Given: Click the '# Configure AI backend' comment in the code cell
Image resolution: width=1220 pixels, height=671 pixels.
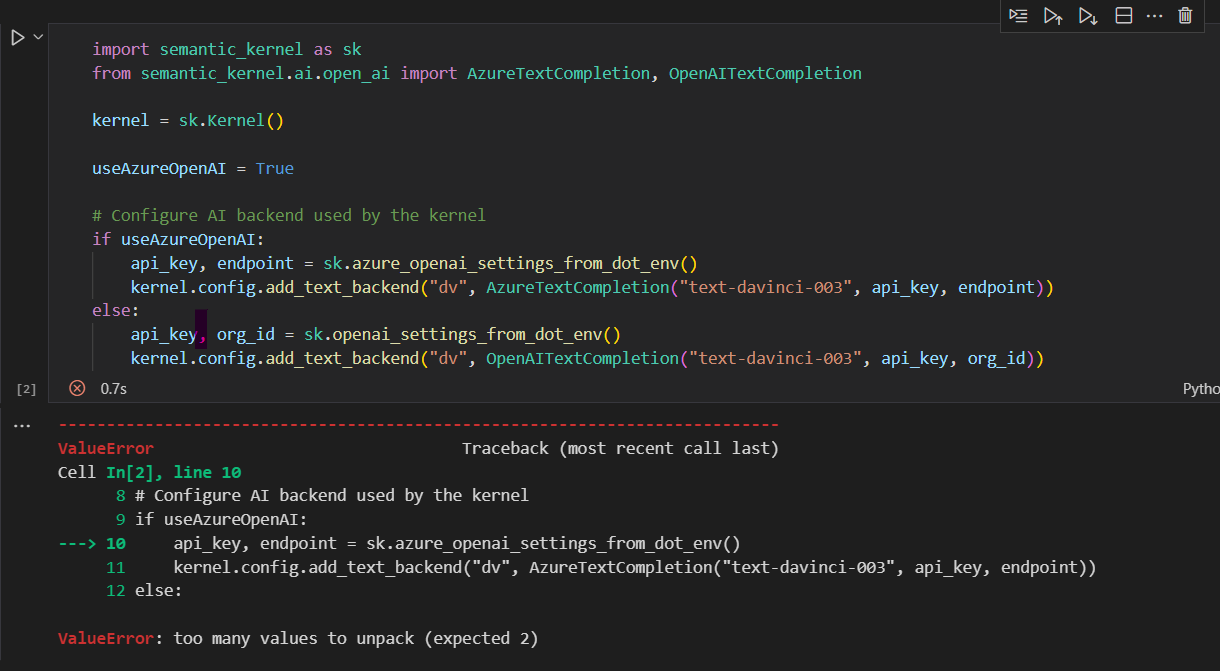Looking at the screenshot, I should click(289, 215).
